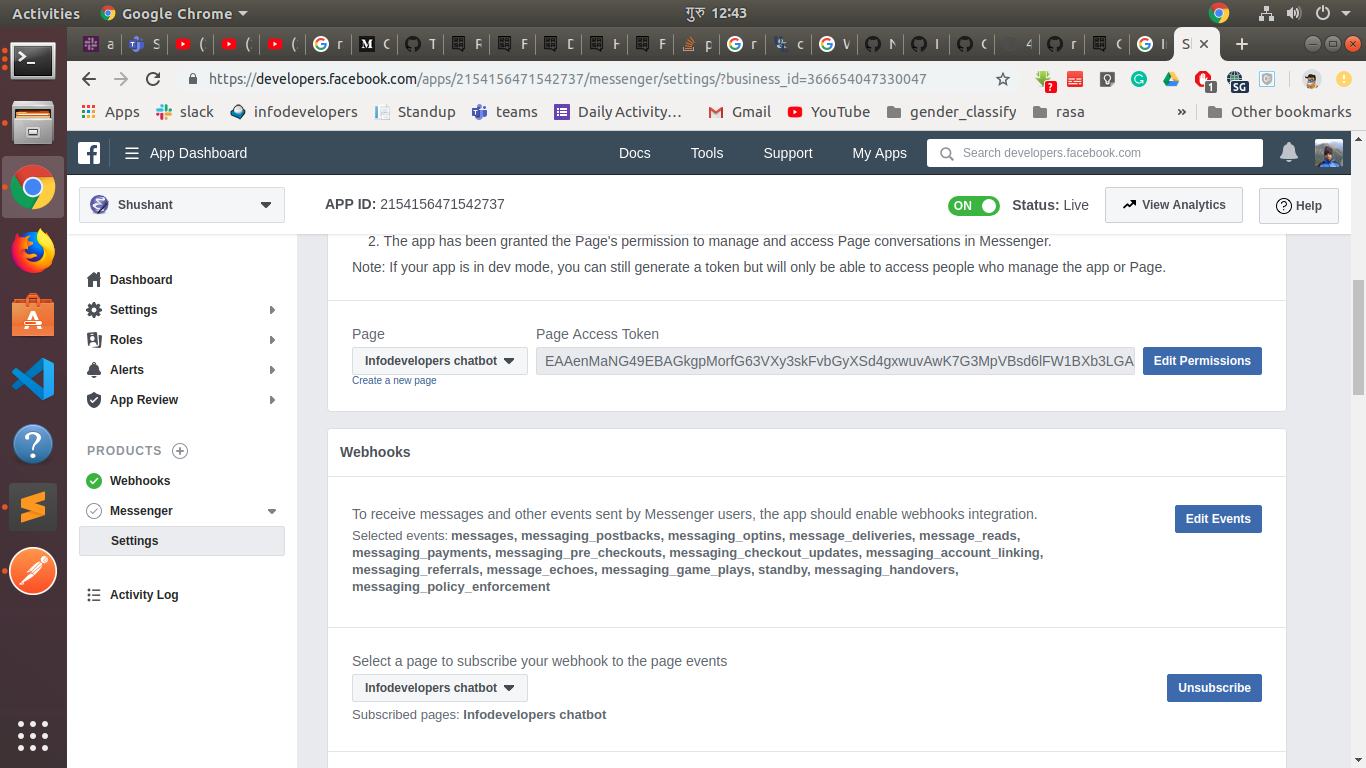Image resolution: width=1366 pixels, height=768 pixels.
Task: Reload the page in Chrome
Action: click(x=153, y=79)
